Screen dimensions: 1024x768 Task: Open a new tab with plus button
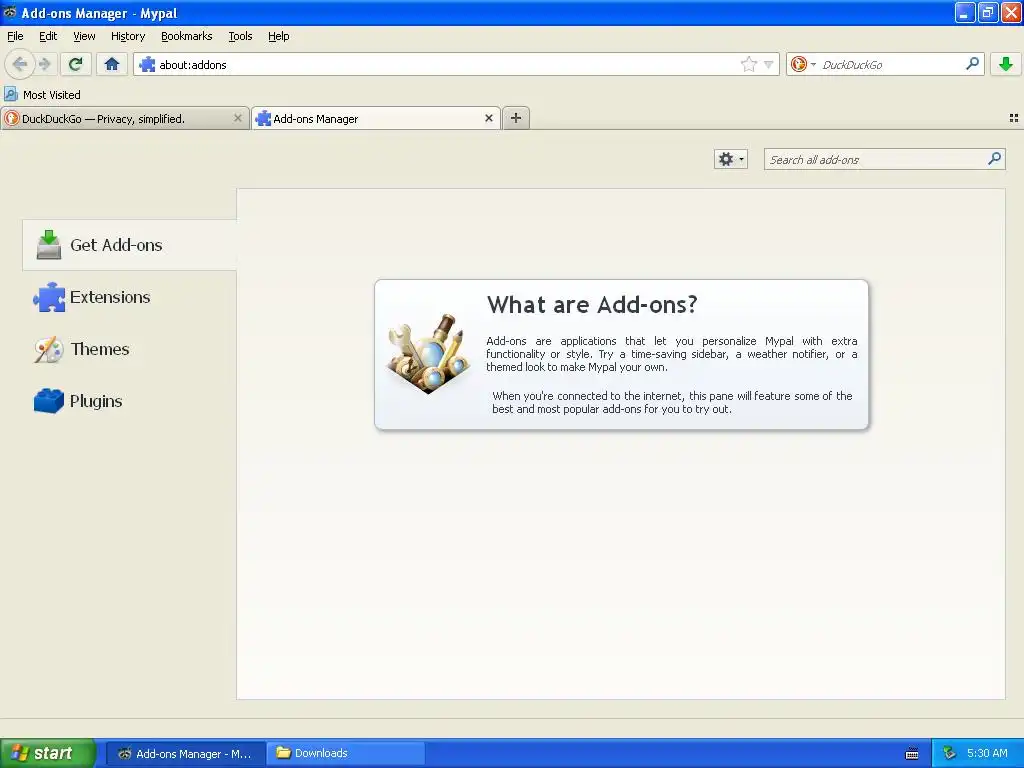tap(516, 118)
